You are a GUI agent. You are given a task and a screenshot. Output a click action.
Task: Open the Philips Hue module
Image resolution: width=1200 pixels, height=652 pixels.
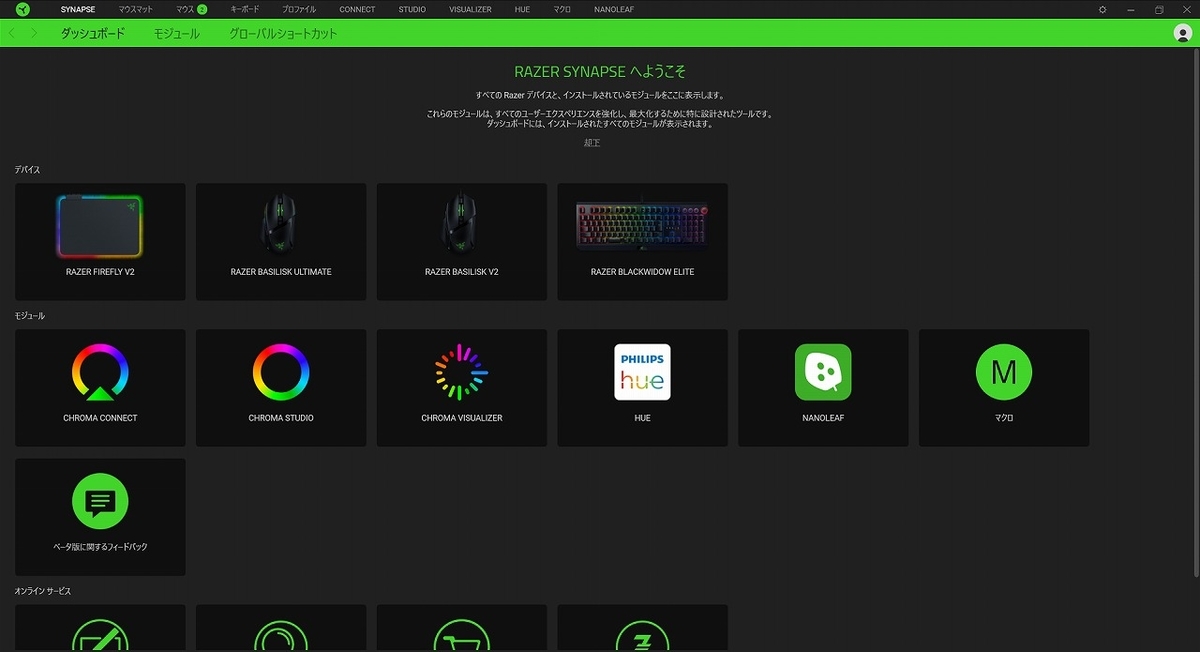coord(642,387)
